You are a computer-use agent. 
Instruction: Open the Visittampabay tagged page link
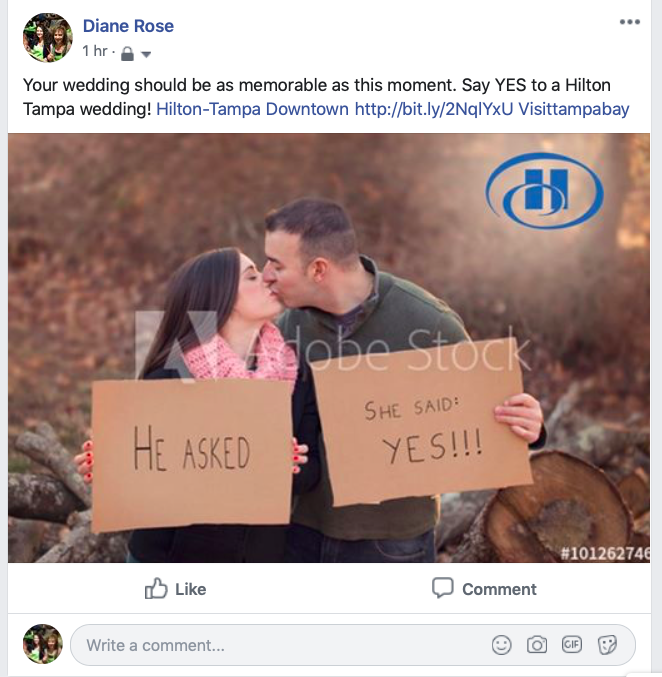point(573,109)
